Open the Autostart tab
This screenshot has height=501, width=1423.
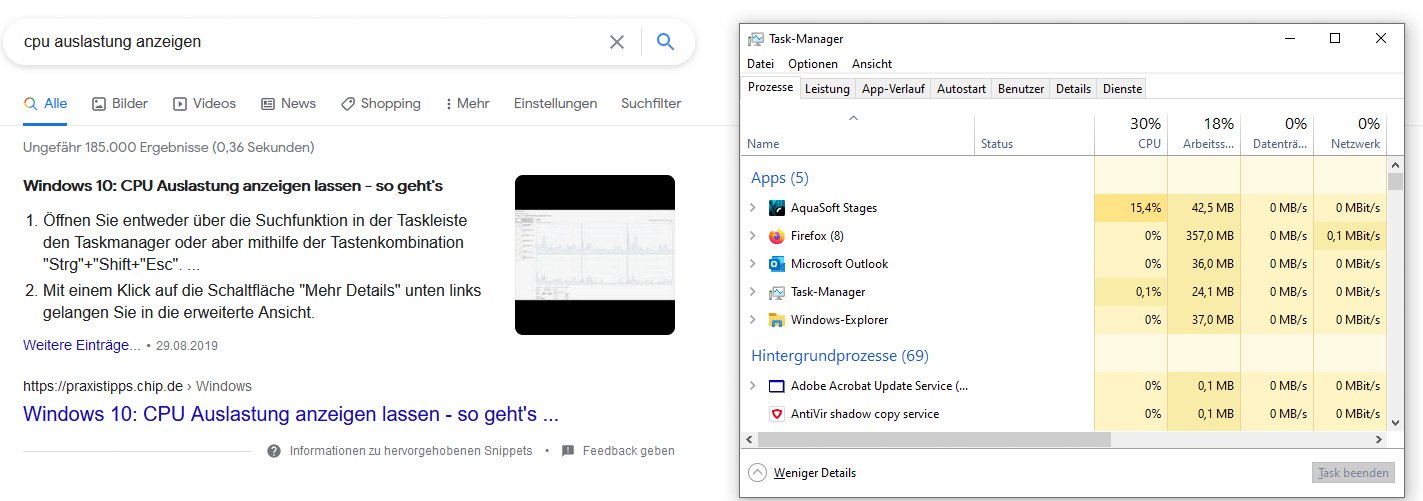tap(961, 89)
